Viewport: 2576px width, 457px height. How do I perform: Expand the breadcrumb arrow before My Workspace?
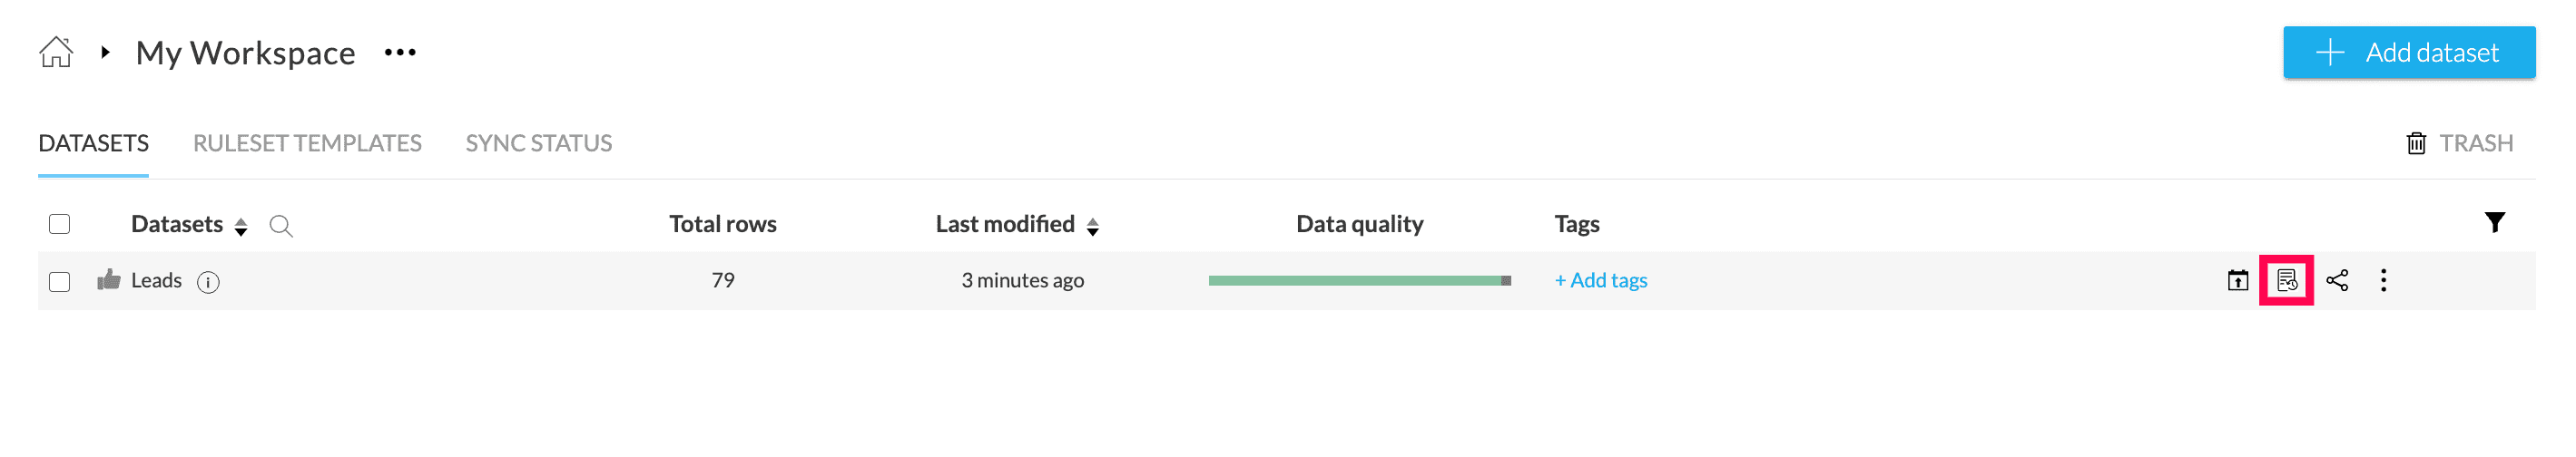(x=105, y=52)
